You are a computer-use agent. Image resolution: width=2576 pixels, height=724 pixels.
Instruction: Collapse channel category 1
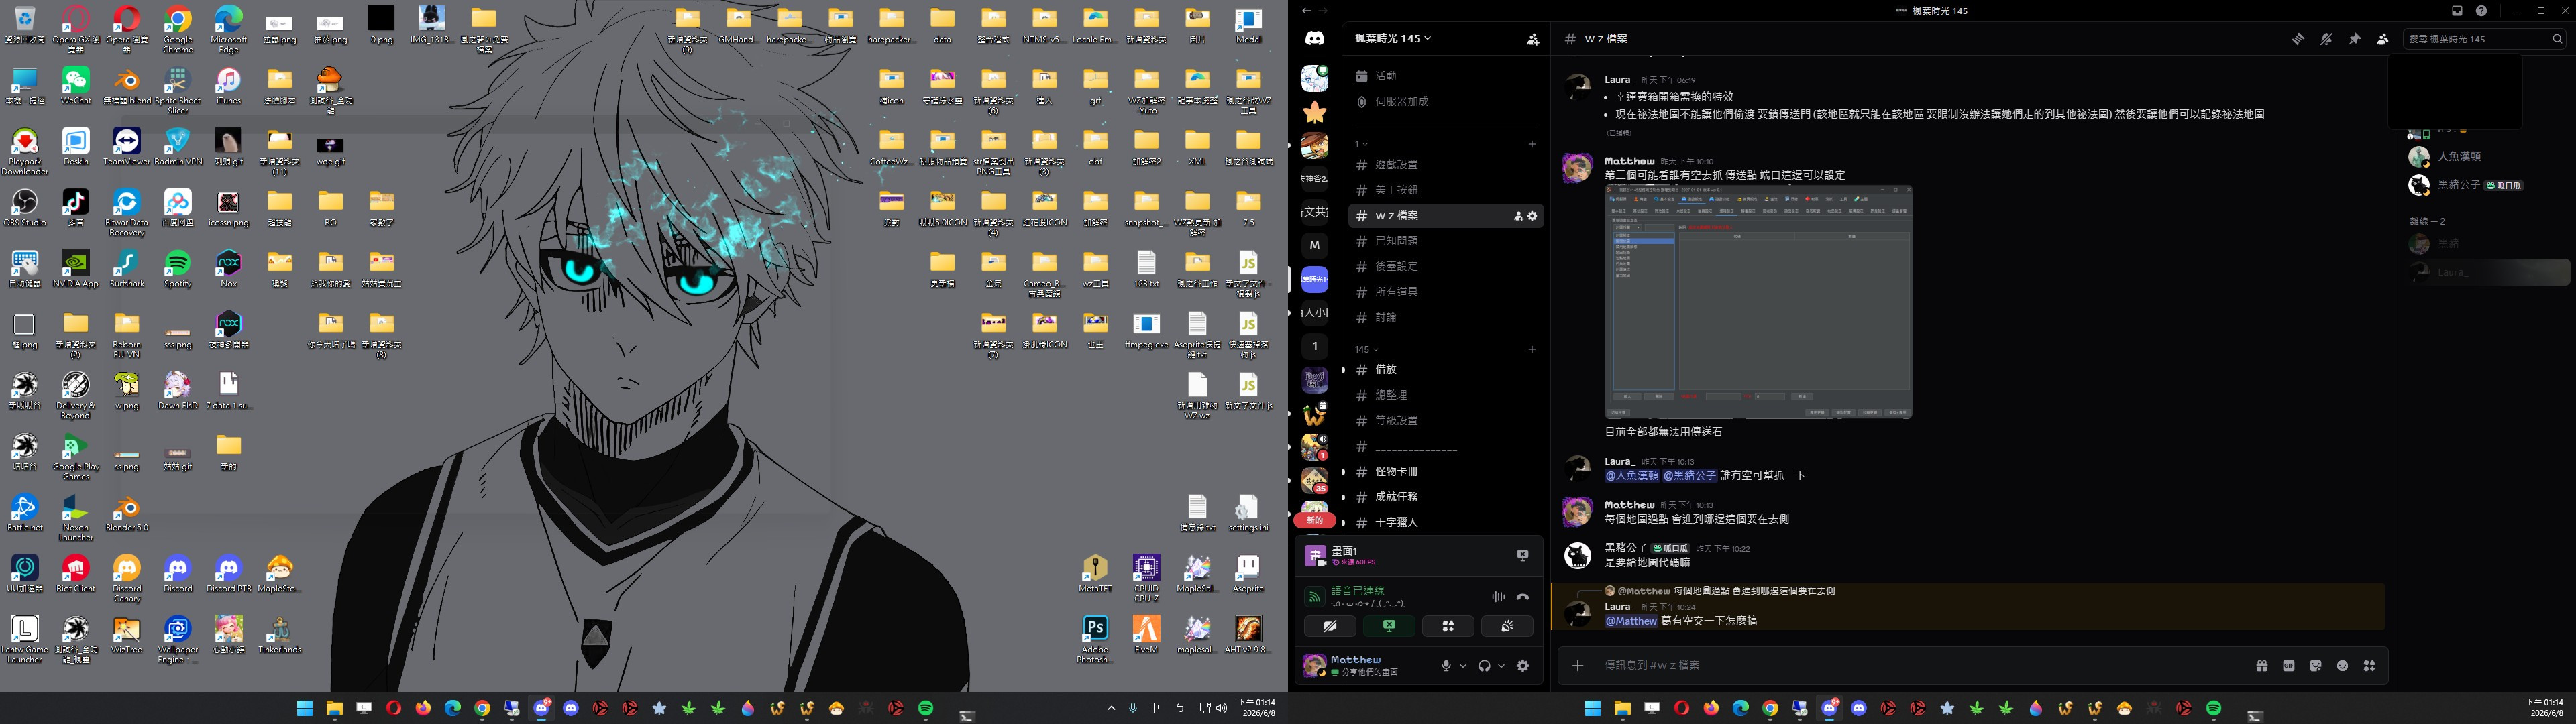[1360, 145]
